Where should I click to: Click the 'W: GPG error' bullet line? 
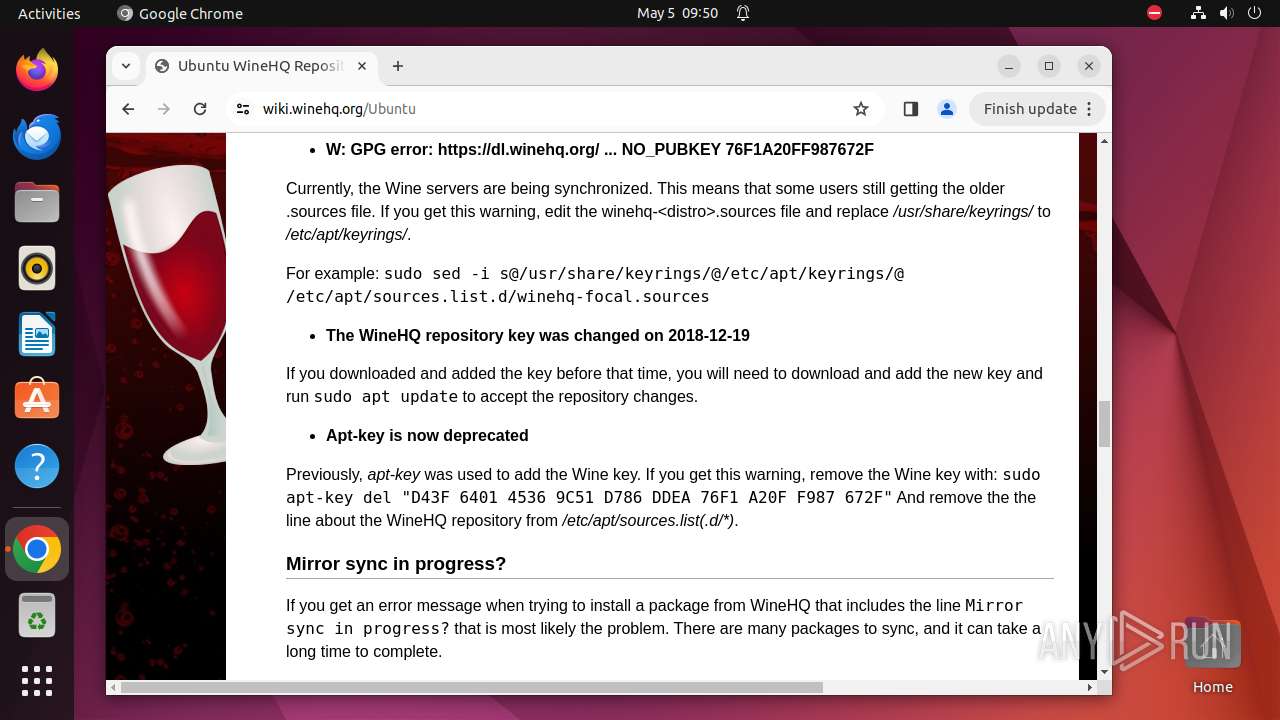[600, 149]
